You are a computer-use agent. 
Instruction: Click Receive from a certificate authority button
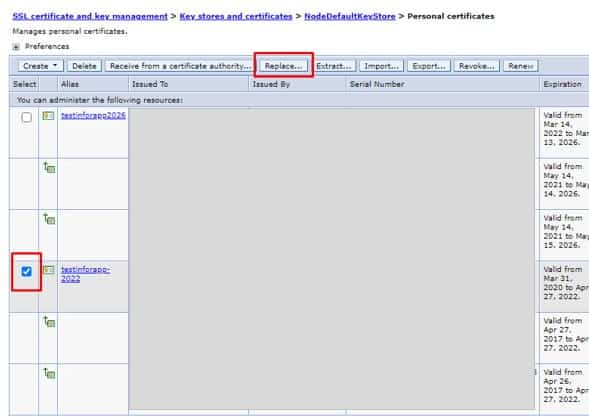tap(179, 66)
